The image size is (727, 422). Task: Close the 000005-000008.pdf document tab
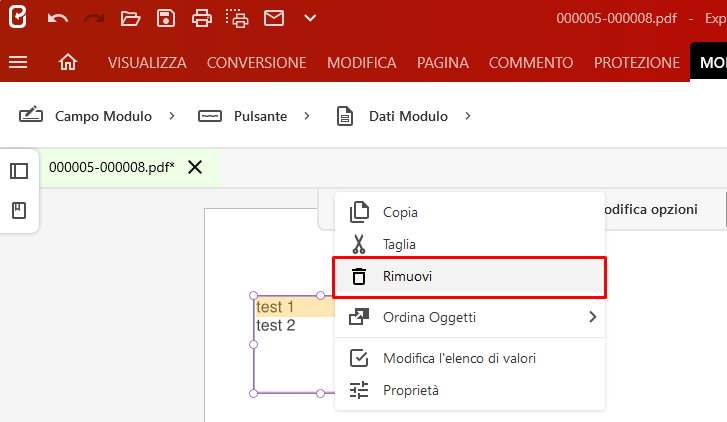[x=195, y=167]
